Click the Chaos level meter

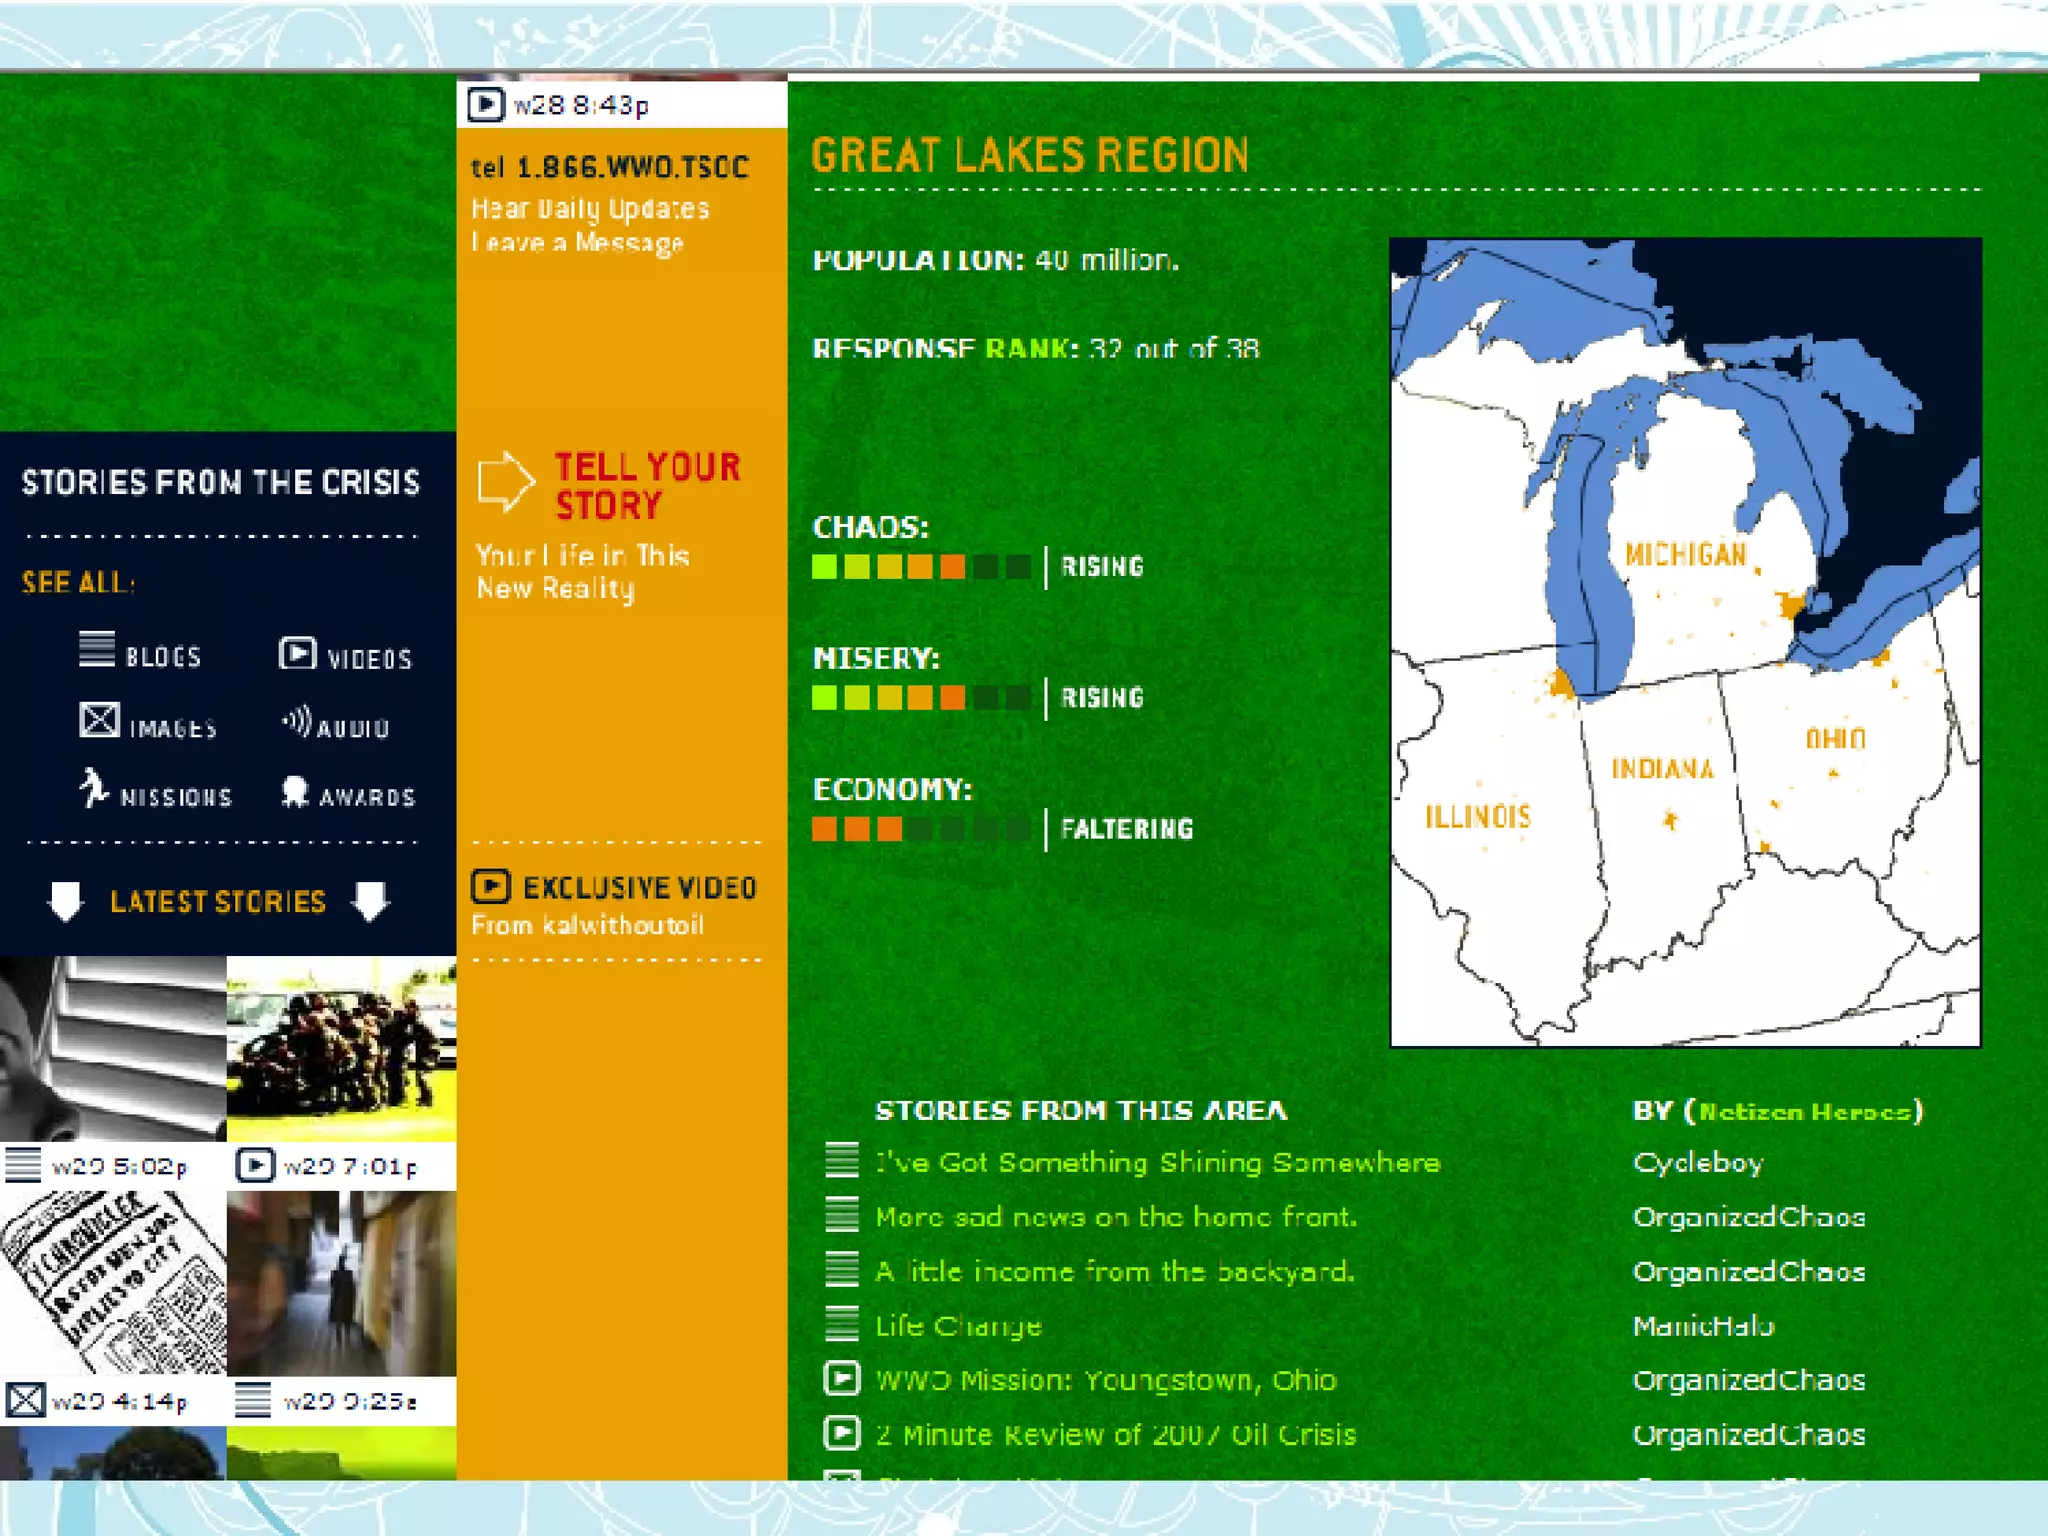pyautogui.click(x=920, y=567)
